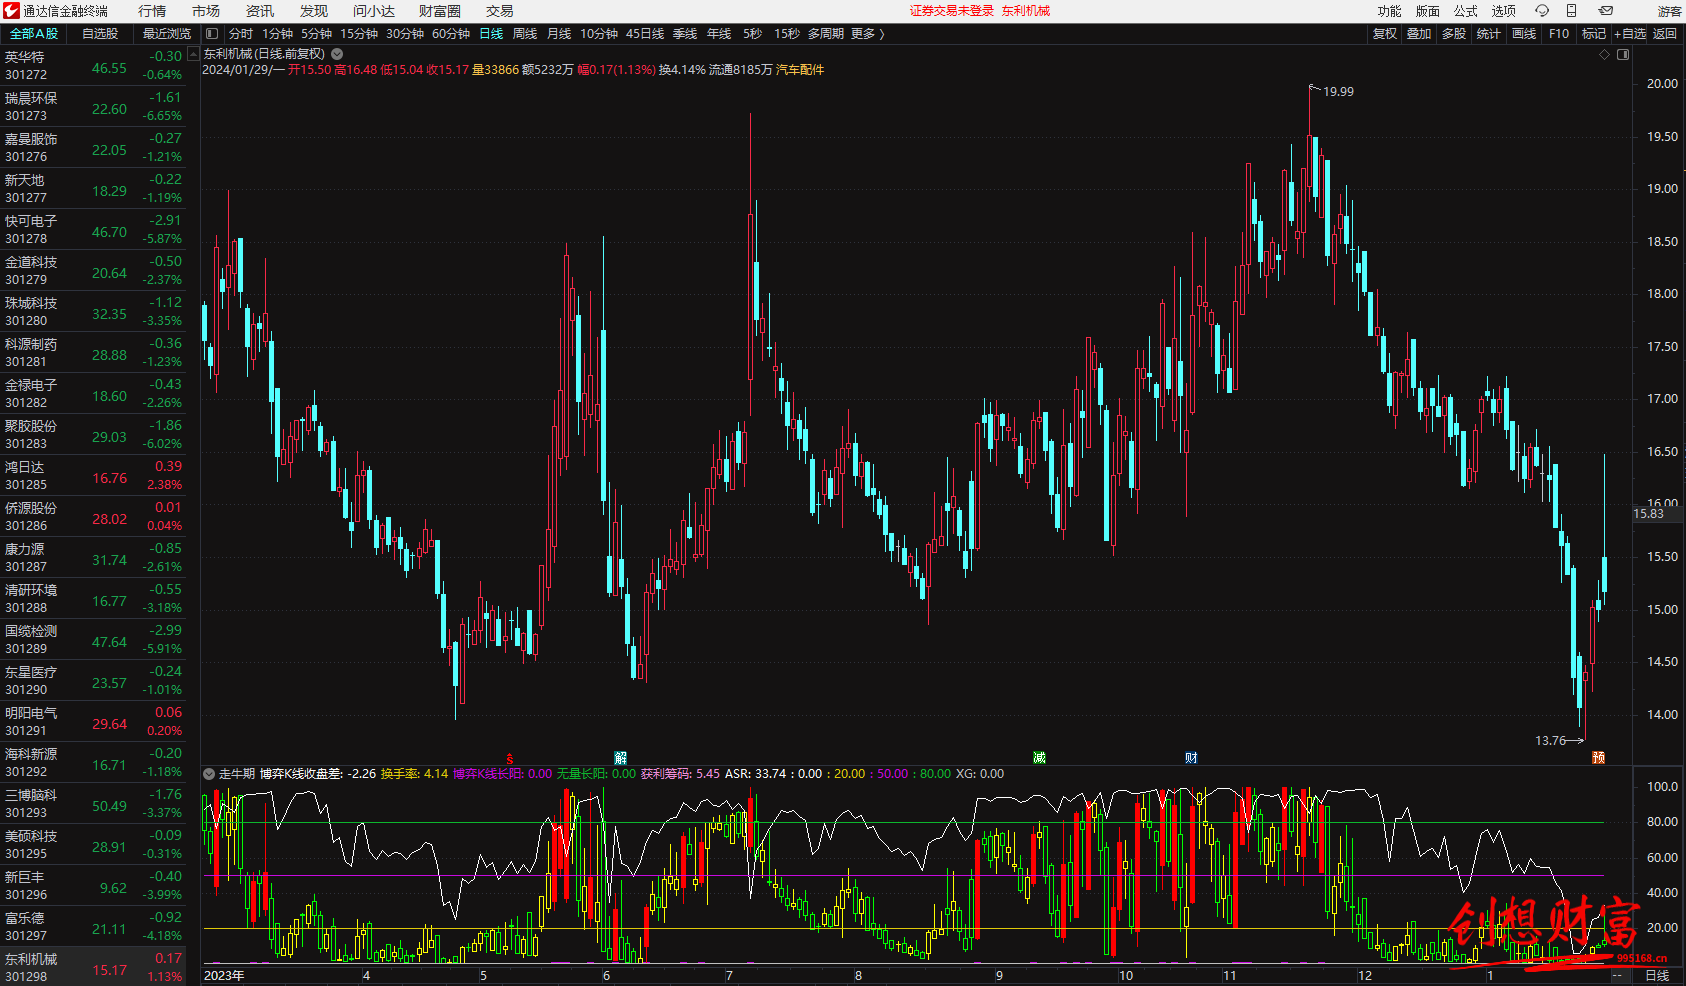Open the 资讯 menu
The image size is (1686, 986).
[260, 11]
